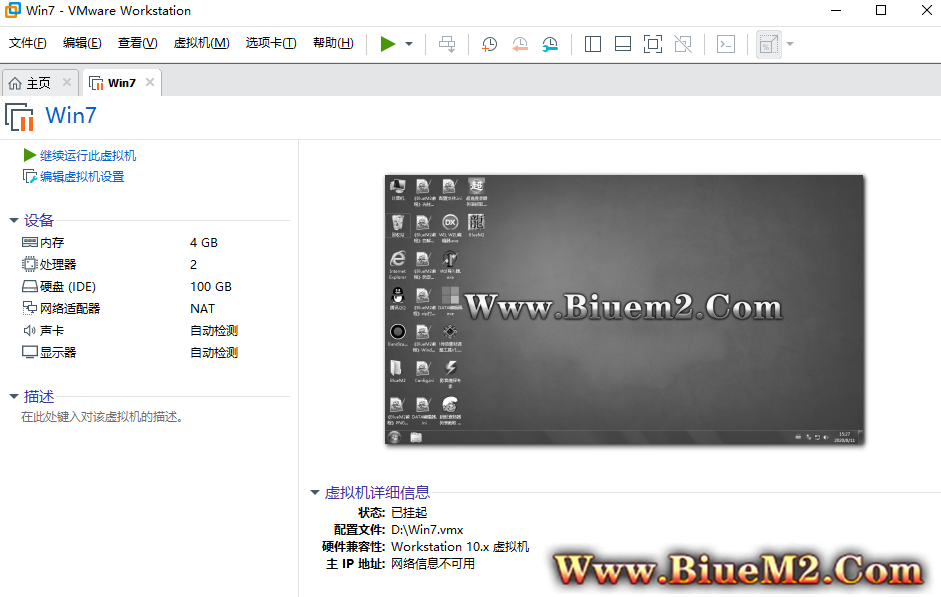Click the green power on play button
The width and height of the screenshot is (941, 597).
click(387, 44)
